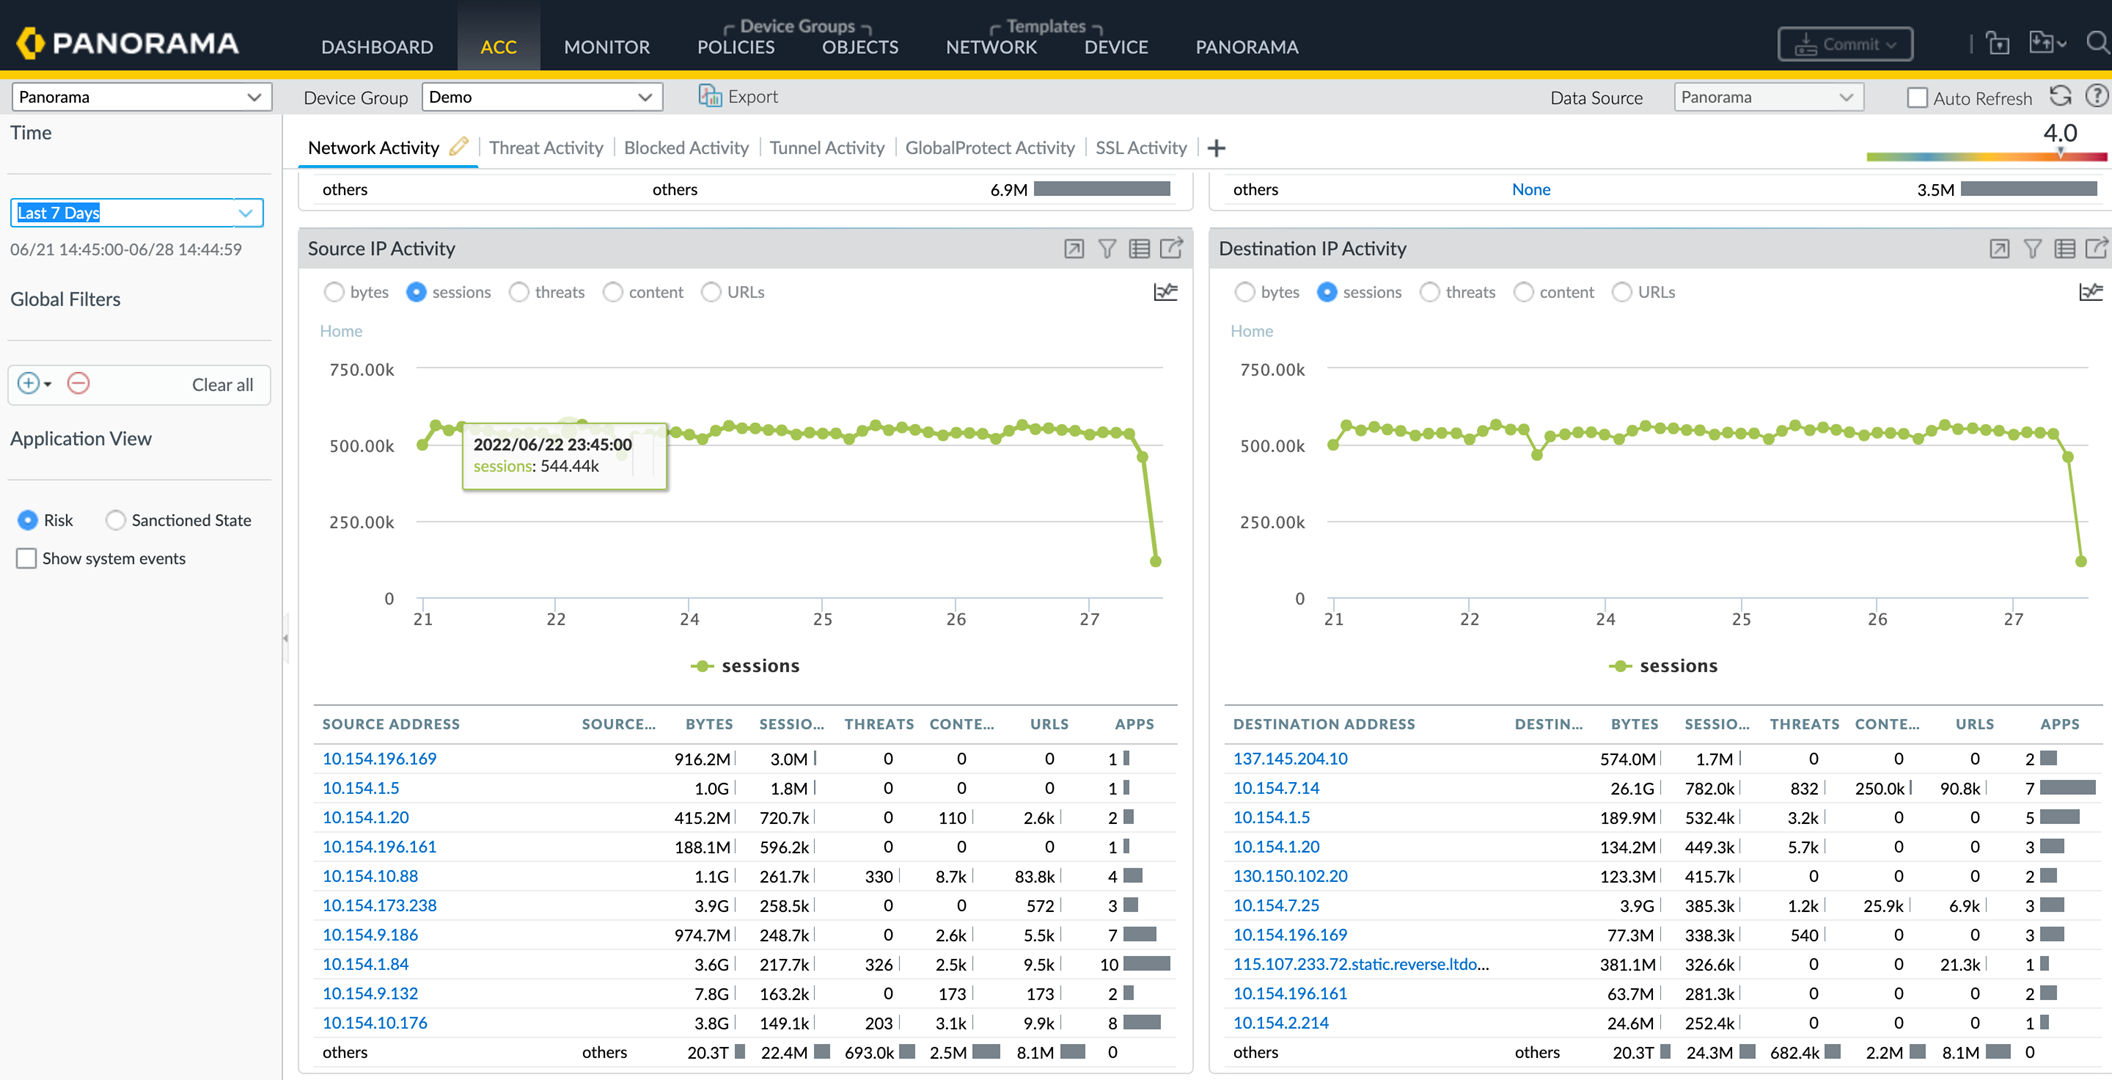Image resolution: width=2112 pixels, height=1080 pixels.
Task: Click the search magnifier icon in top bar
Action: point(2097,43)
